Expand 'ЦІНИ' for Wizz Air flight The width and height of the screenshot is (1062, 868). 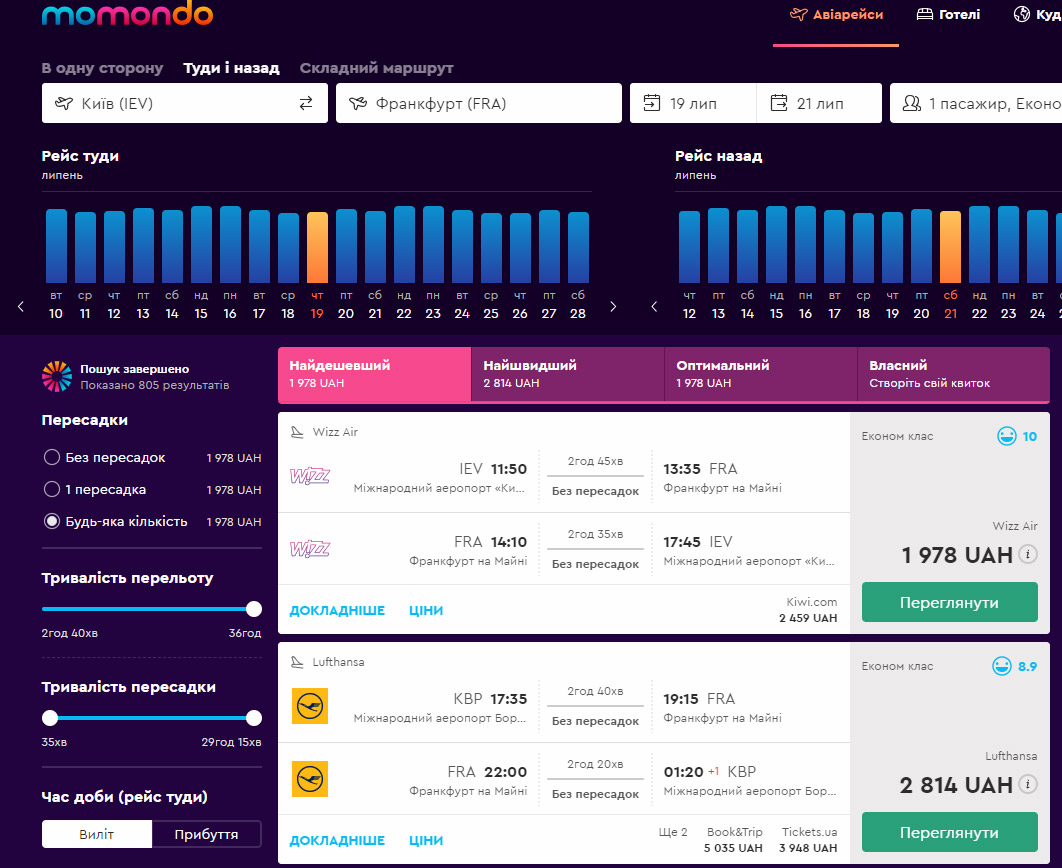[x=426, y=610]
